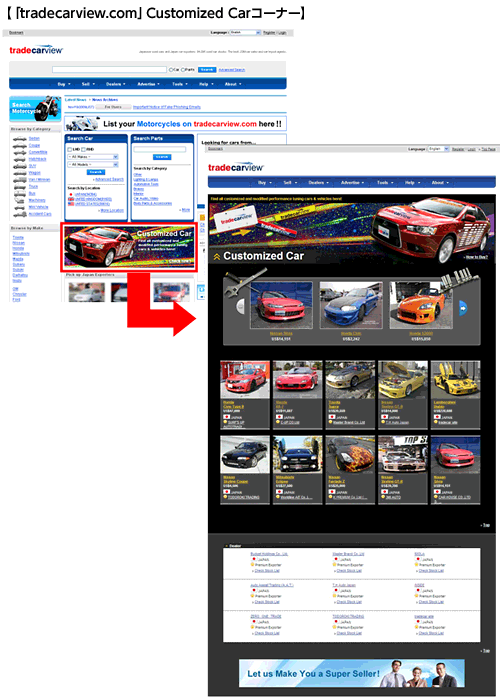
Task: Click the Top link below the car listings
Action: (486, 525)
